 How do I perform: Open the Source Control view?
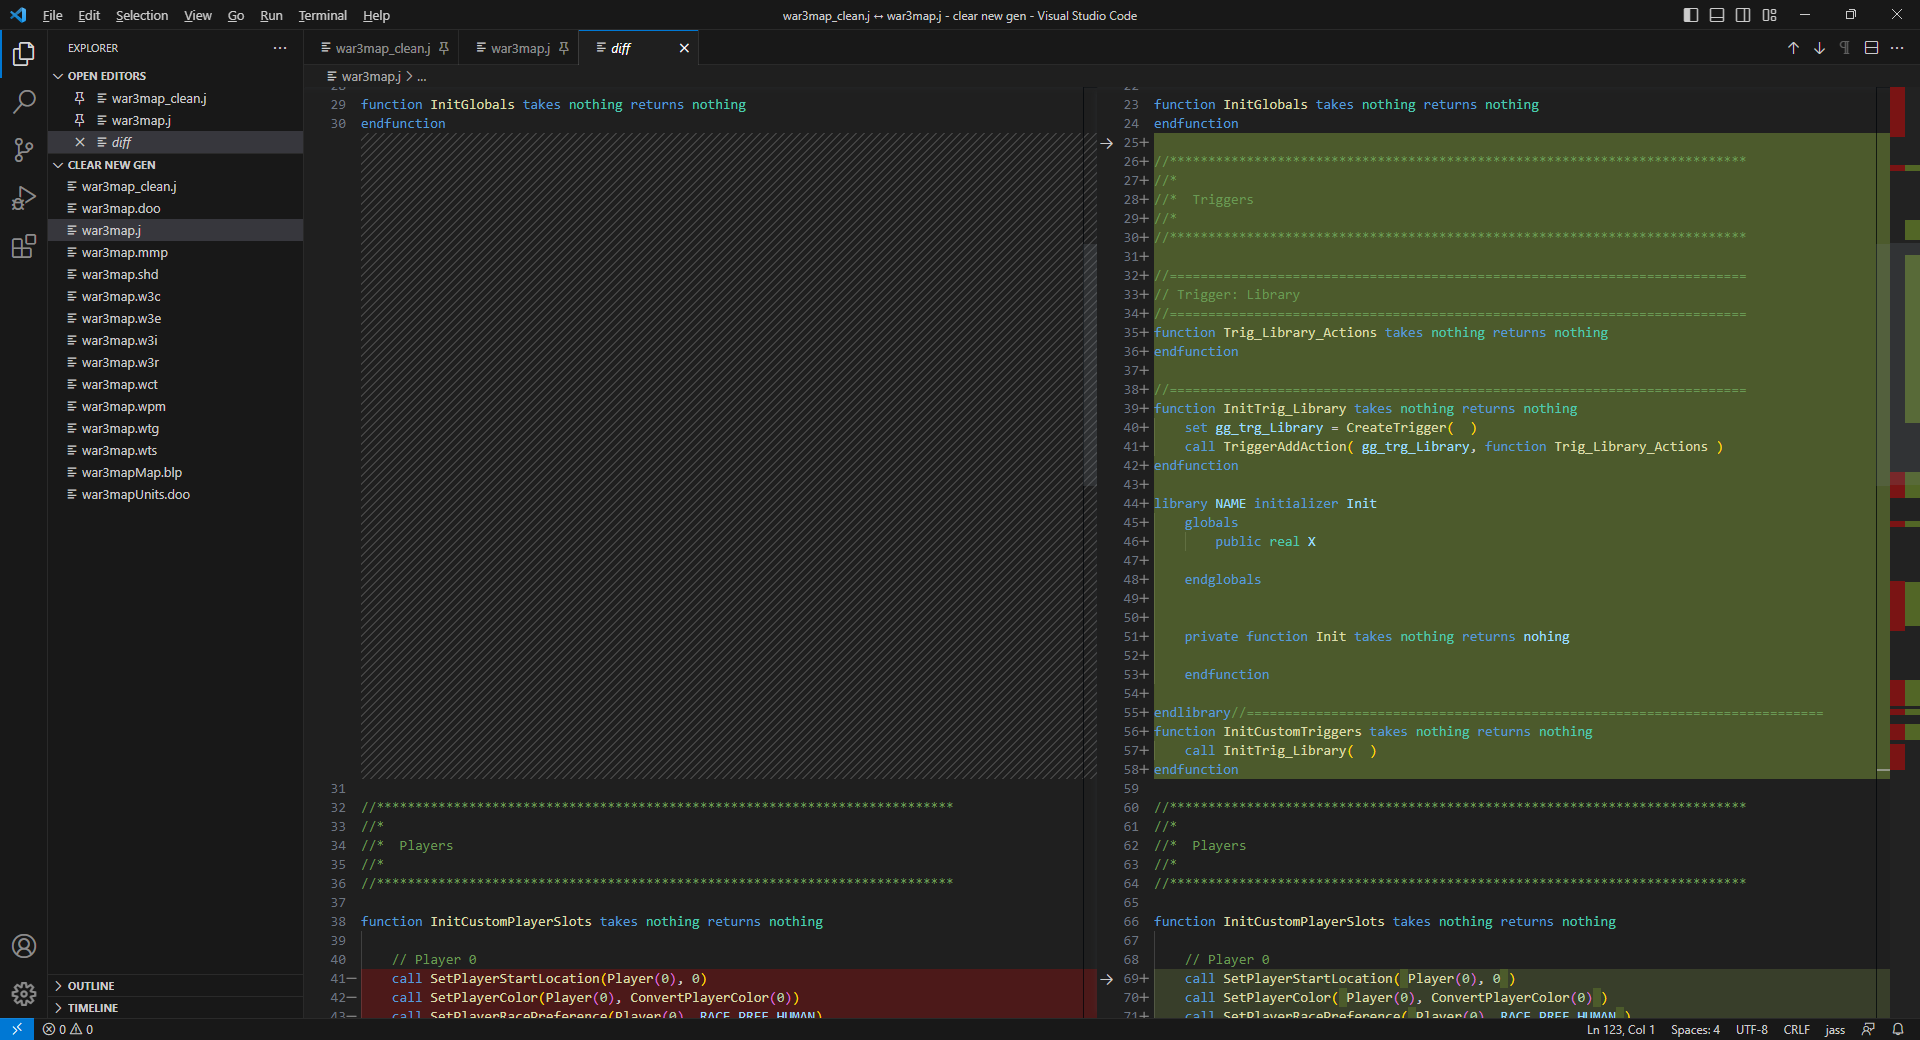(24, 150)
